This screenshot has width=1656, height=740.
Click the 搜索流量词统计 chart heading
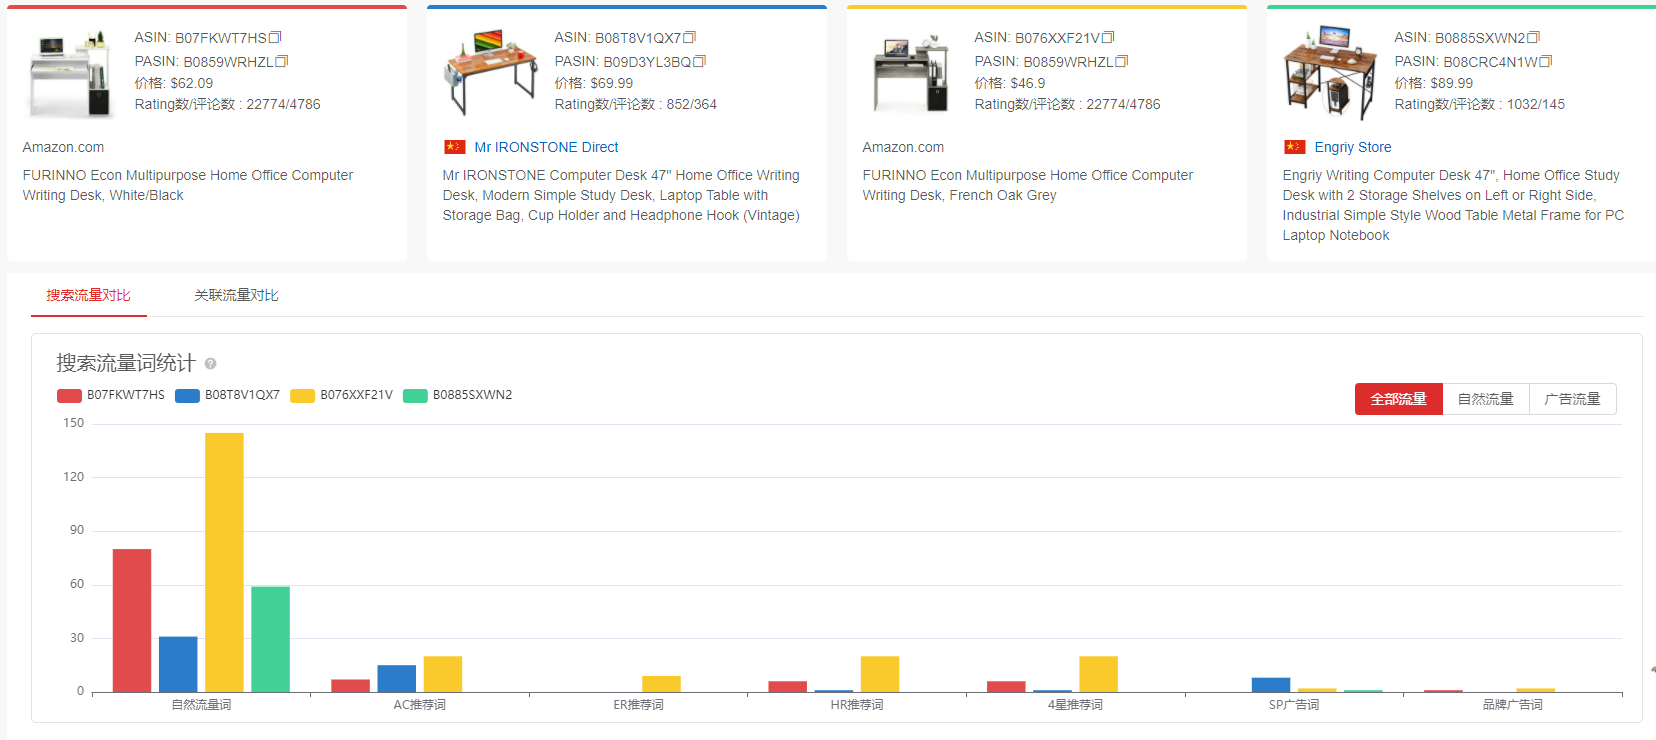[125, 363]
